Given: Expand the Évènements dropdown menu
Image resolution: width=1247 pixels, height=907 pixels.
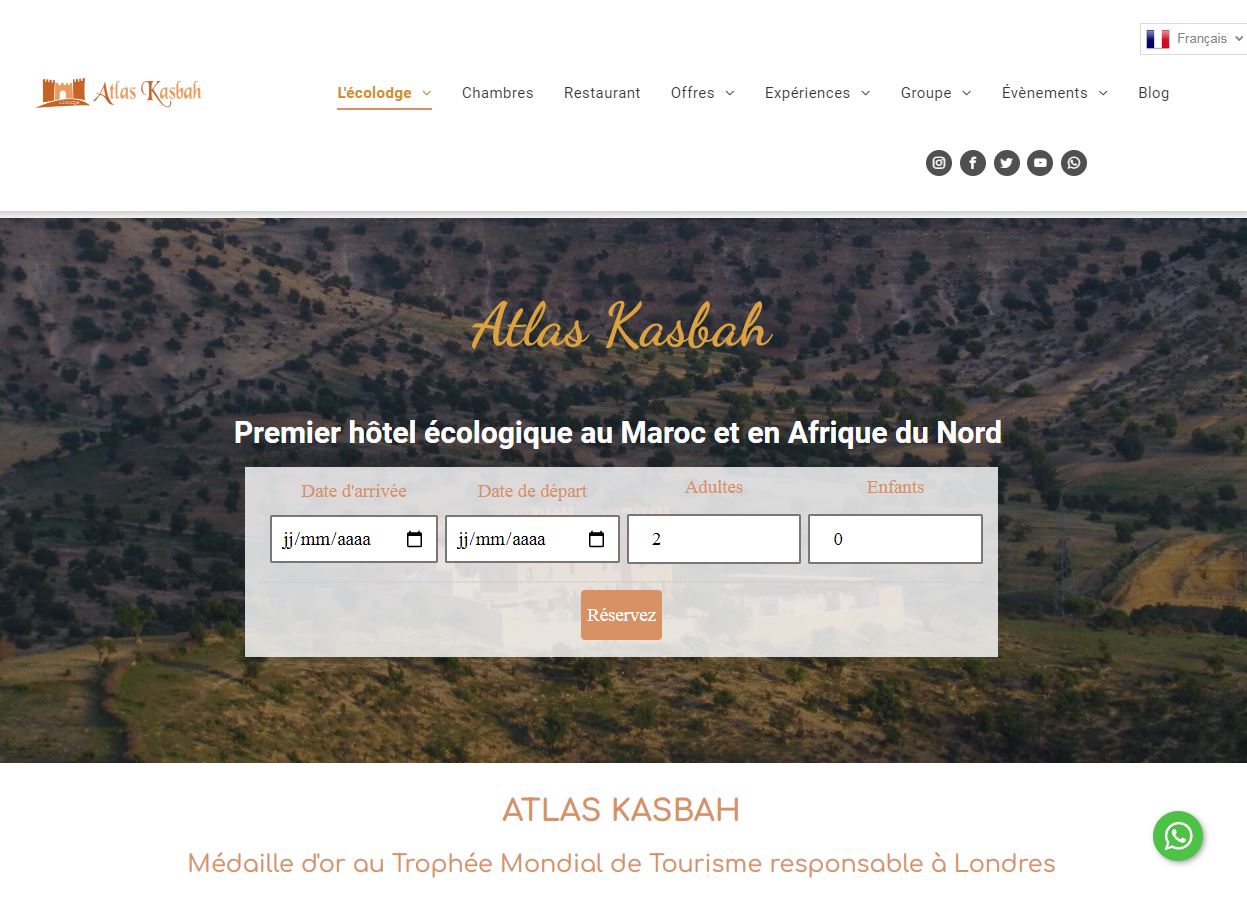Looking at the screenshot, I should click(x=1055, y=93).
